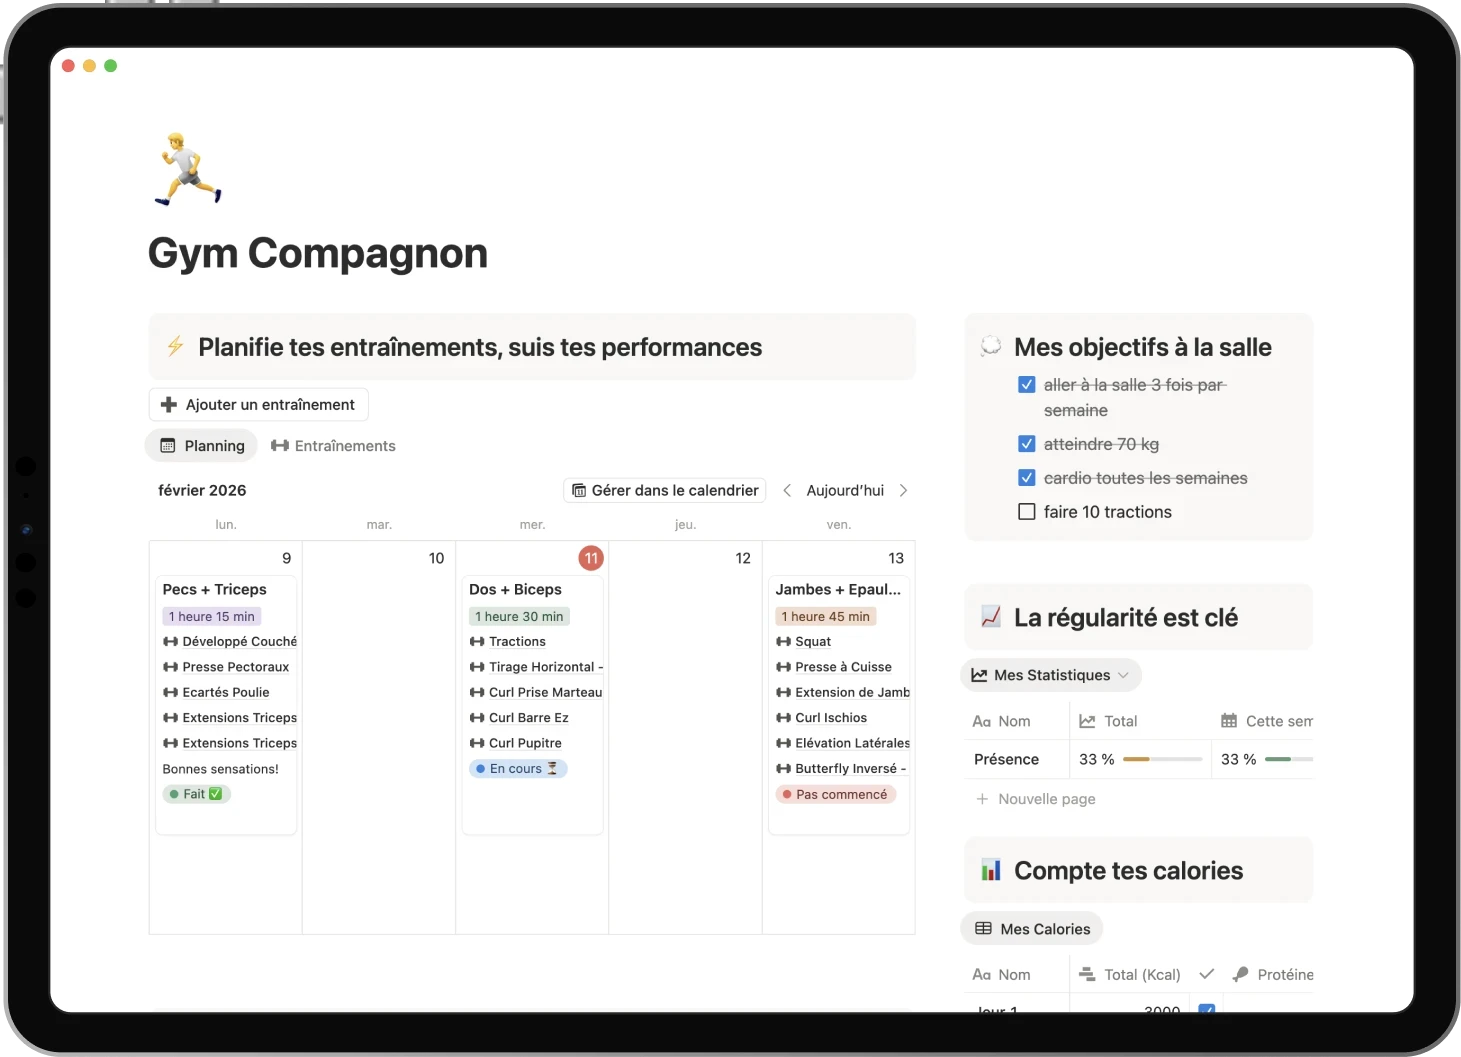Click the dumbbell icon next to Curl Ischios

coord(783,718)
